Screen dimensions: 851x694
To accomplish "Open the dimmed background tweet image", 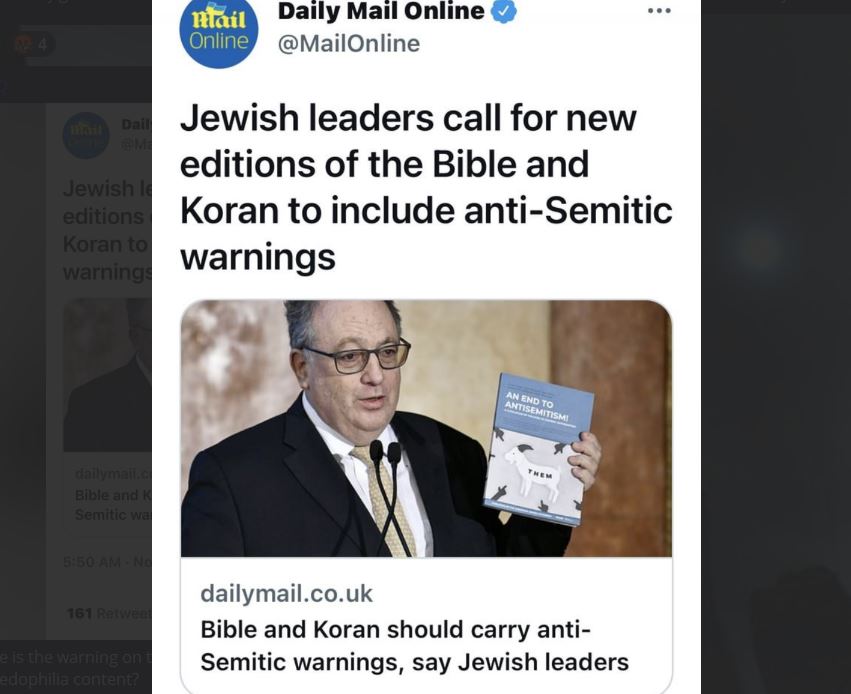I will 107,374.
